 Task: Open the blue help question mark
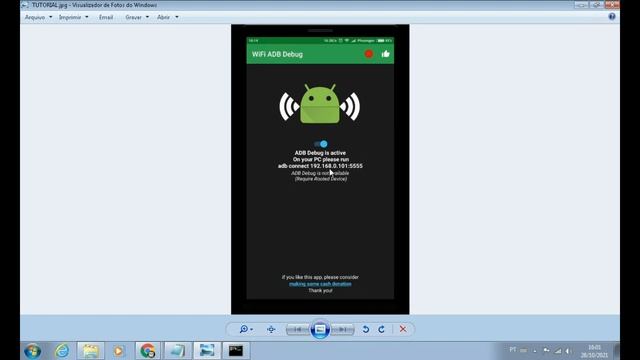(612, 16)
